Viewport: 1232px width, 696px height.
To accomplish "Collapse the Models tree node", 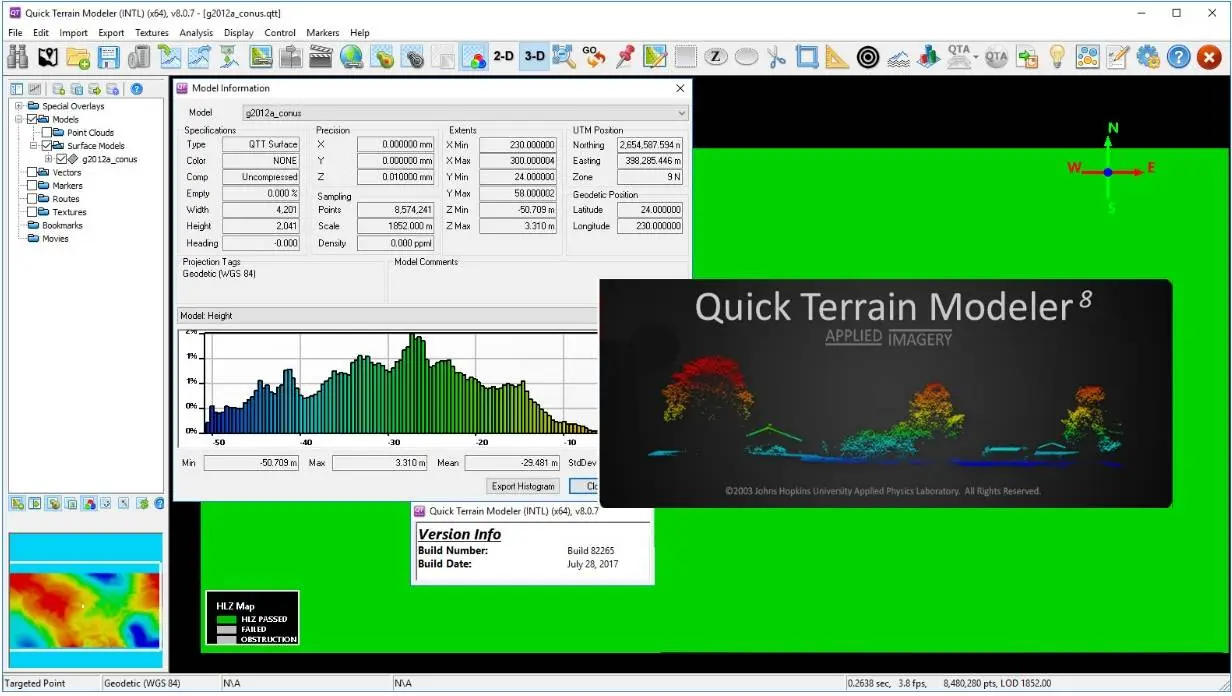I will 19,119.
